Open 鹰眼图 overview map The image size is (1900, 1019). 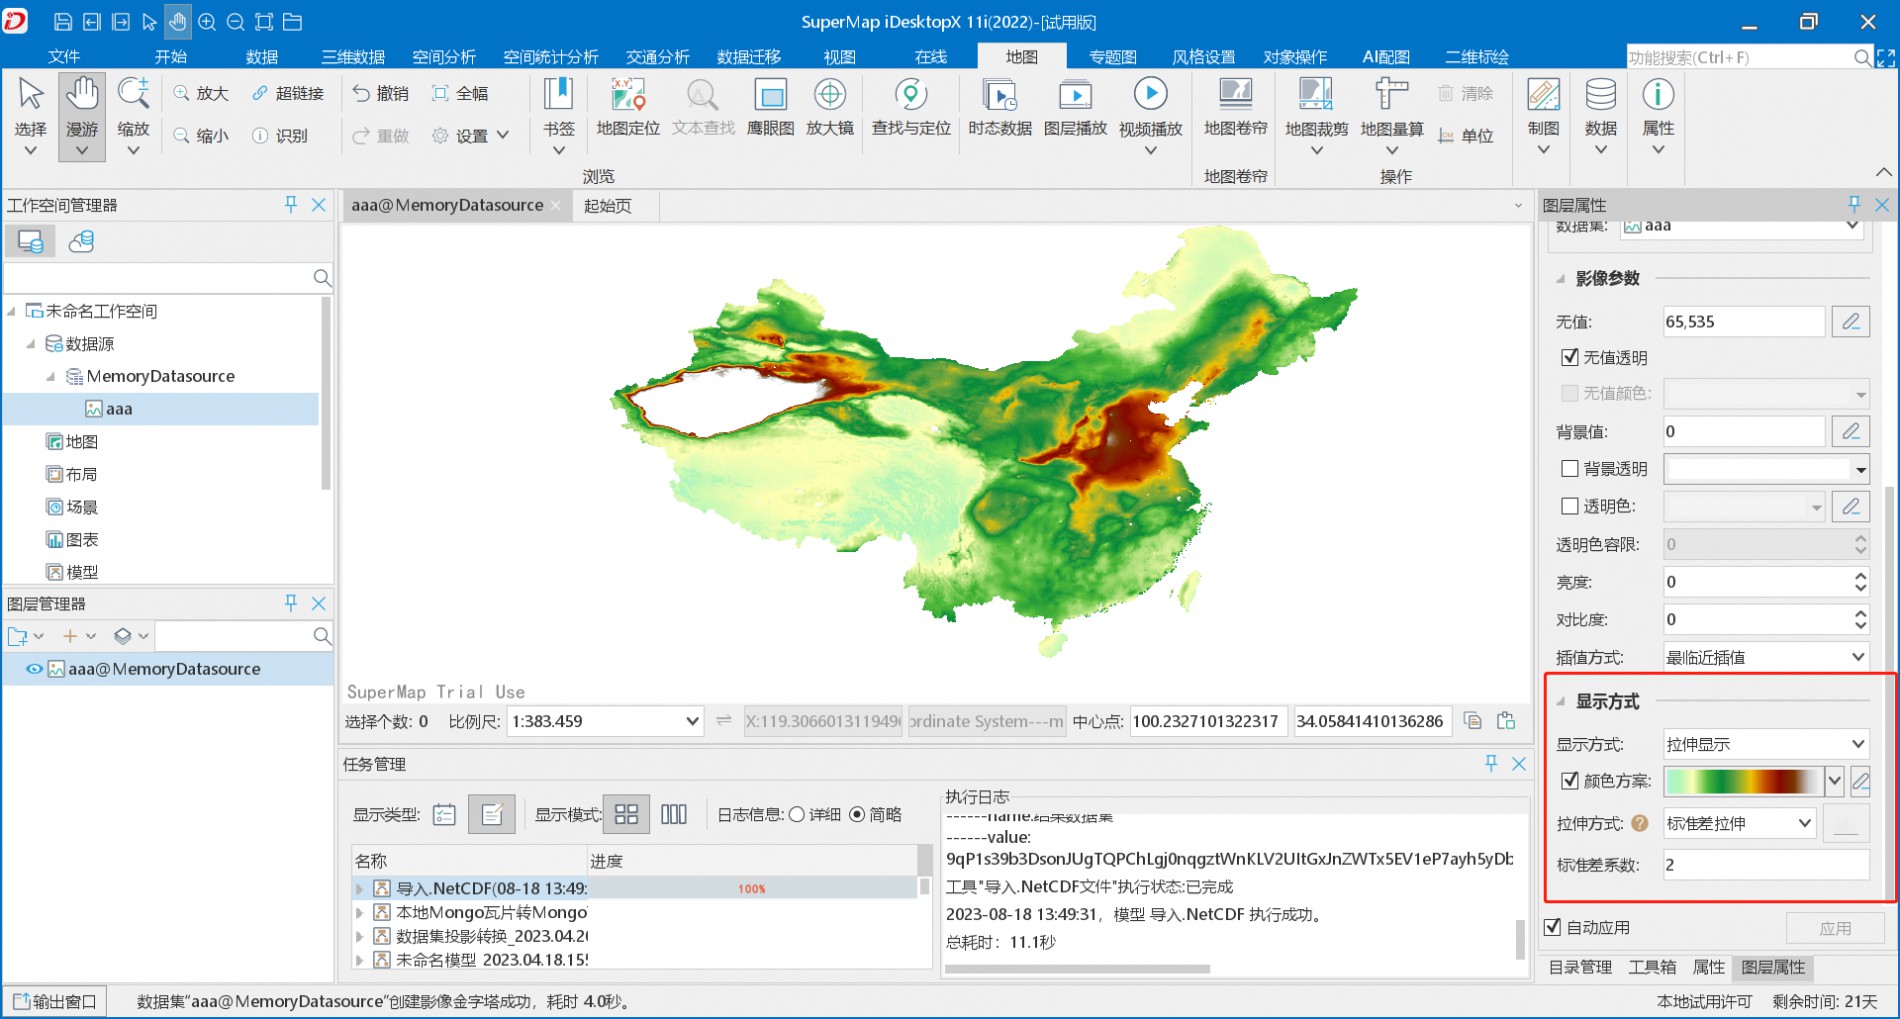770,108
